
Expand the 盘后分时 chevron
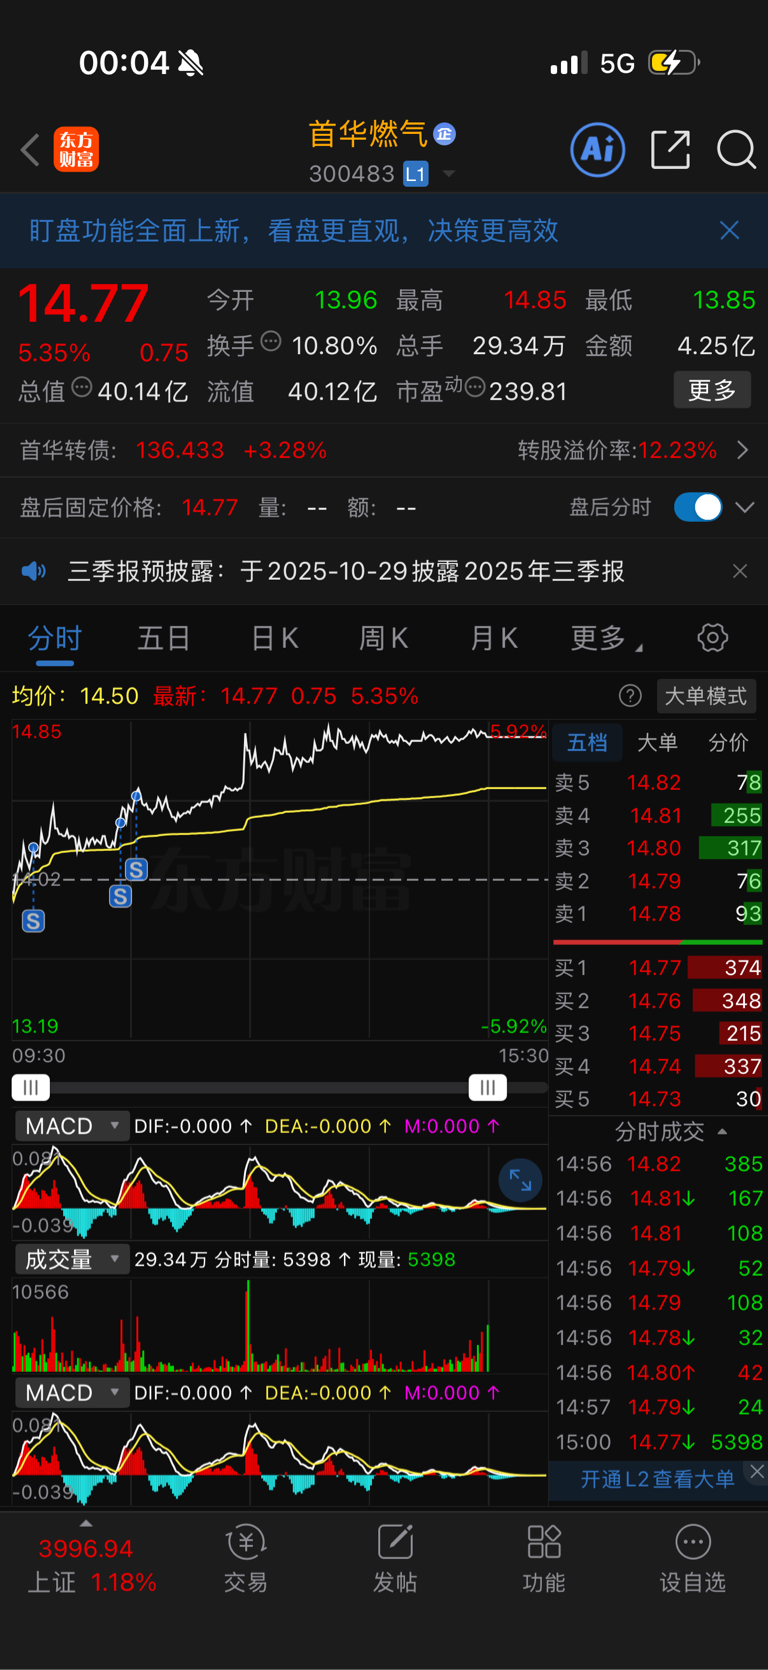[745, 507]
